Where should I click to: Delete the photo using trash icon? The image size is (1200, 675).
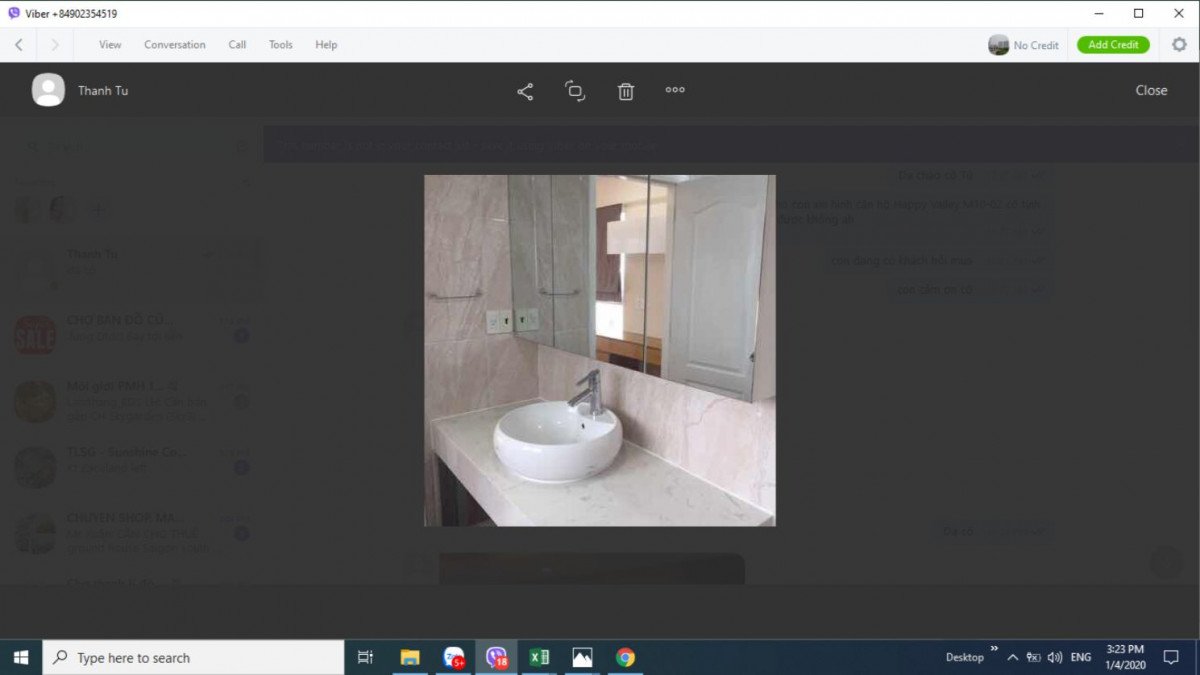[x=626, y=91]
